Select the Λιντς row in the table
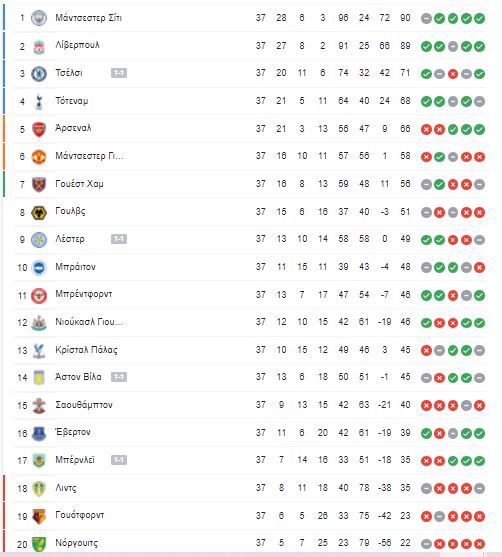Viewport: 502px width, 557px height. tap(250, 488)
